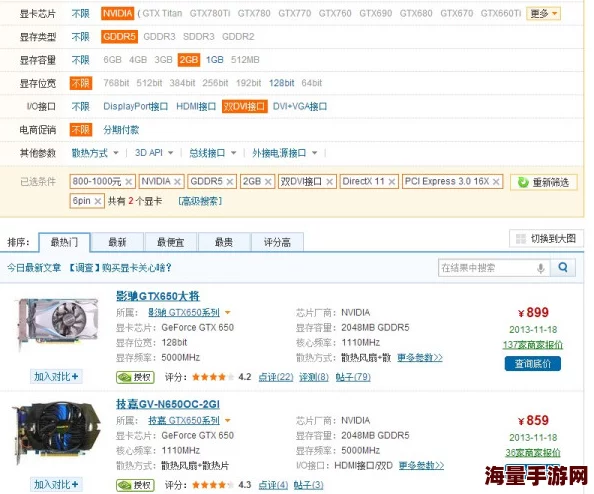Remove the 800-1000元 filter tag
Image resolution: width=594 pixels, height=494 pixels.
[x=129, y=182]
